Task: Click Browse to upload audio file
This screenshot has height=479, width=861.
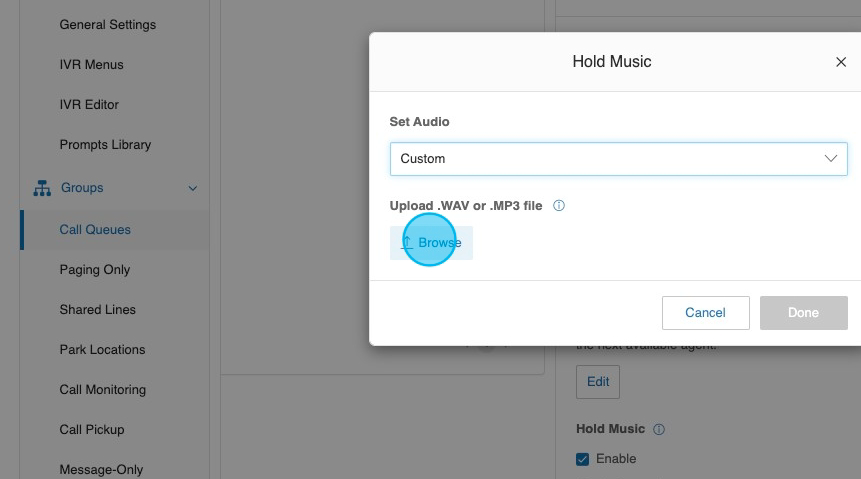Action: (431, 243)
